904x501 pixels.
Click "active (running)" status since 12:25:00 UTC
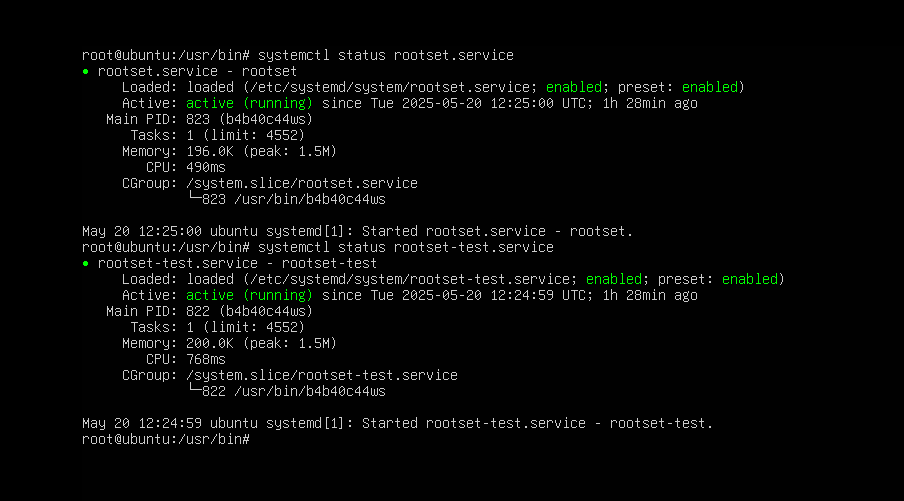tap(249, 103)
